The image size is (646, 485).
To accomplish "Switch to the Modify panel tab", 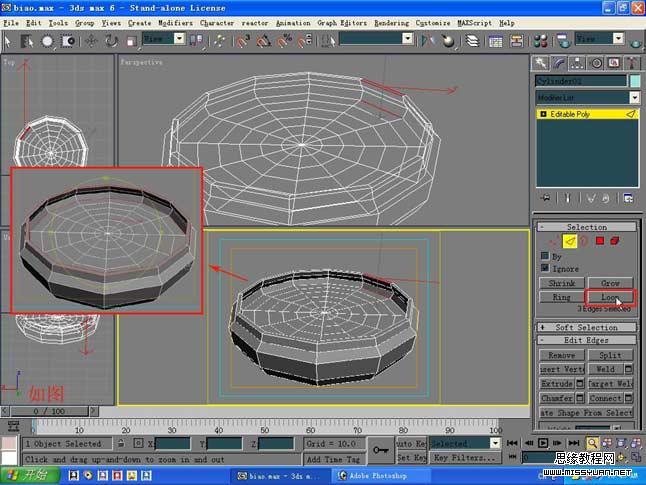I will coord(558,63).
